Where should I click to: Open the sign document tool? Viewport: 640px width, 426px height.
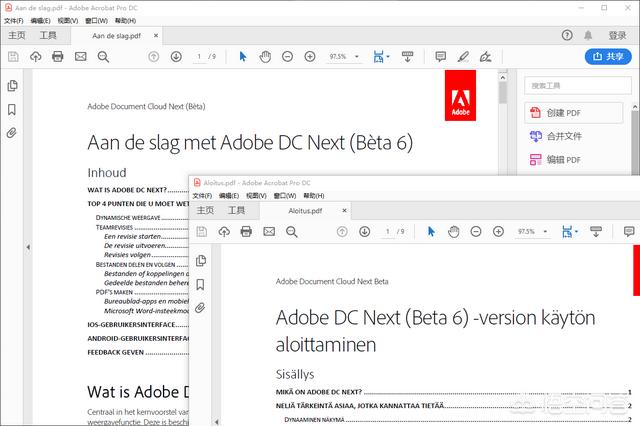(x=485, y=57)
